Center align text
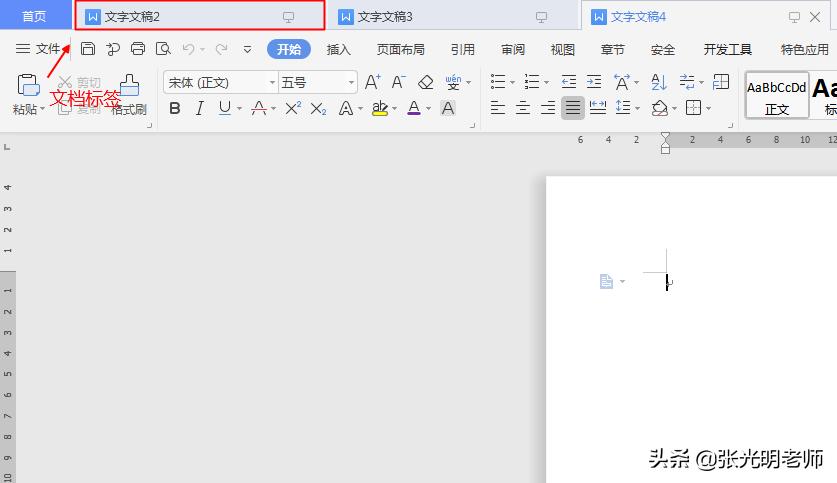This screenshot has width=837, height=483. (523, 108)
